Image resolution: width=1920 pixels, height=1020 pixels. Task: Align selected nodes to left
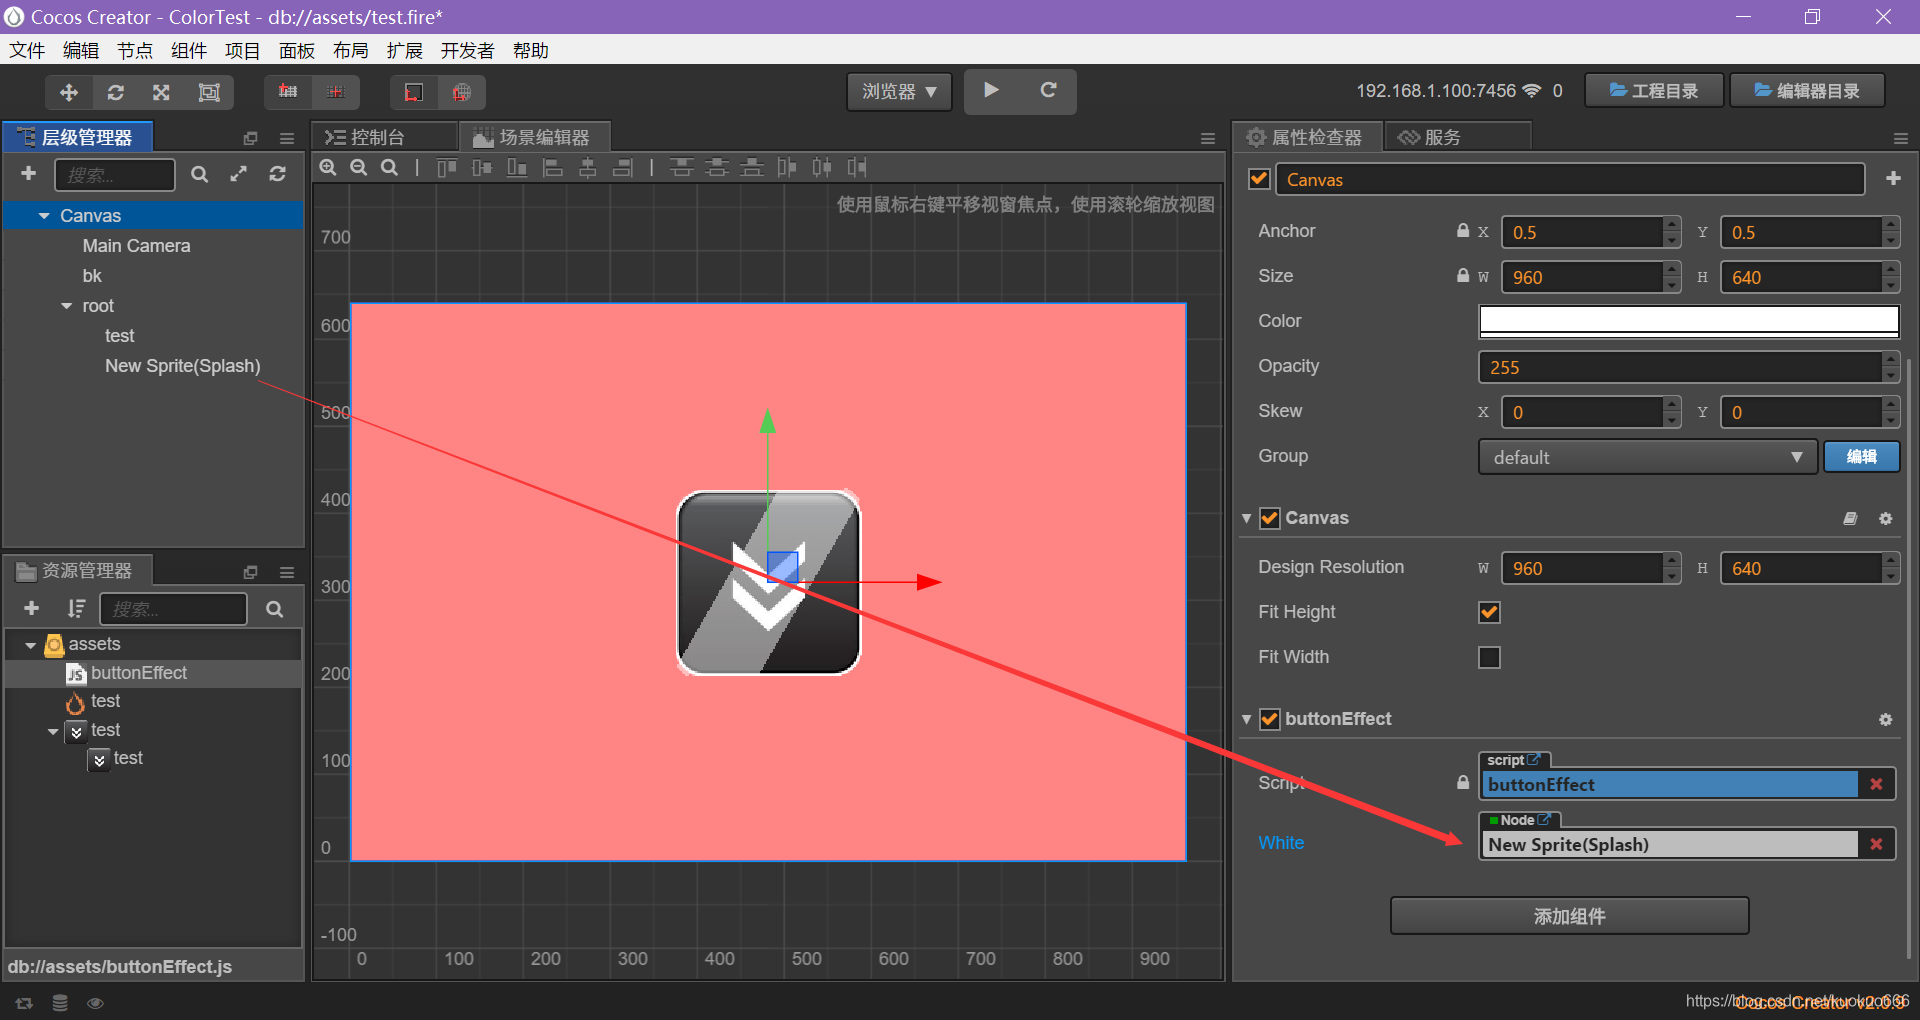coord(553,167)
